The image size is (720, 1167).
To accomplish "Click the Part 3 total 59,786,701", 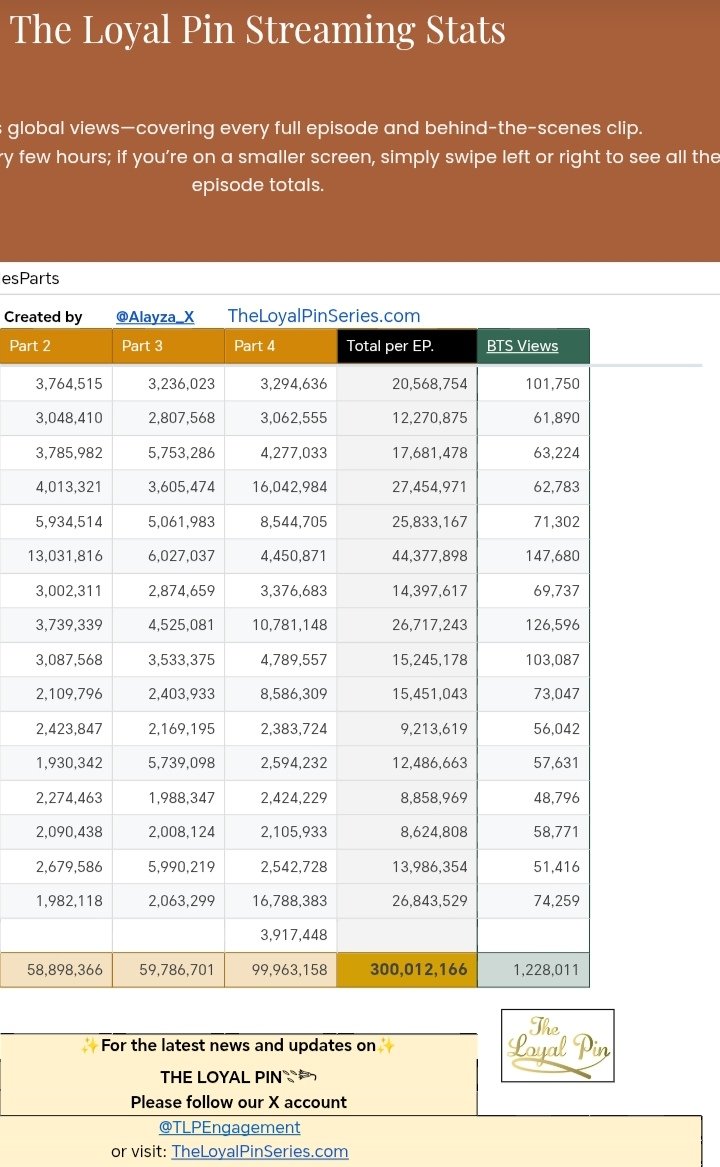I will 168,969.
